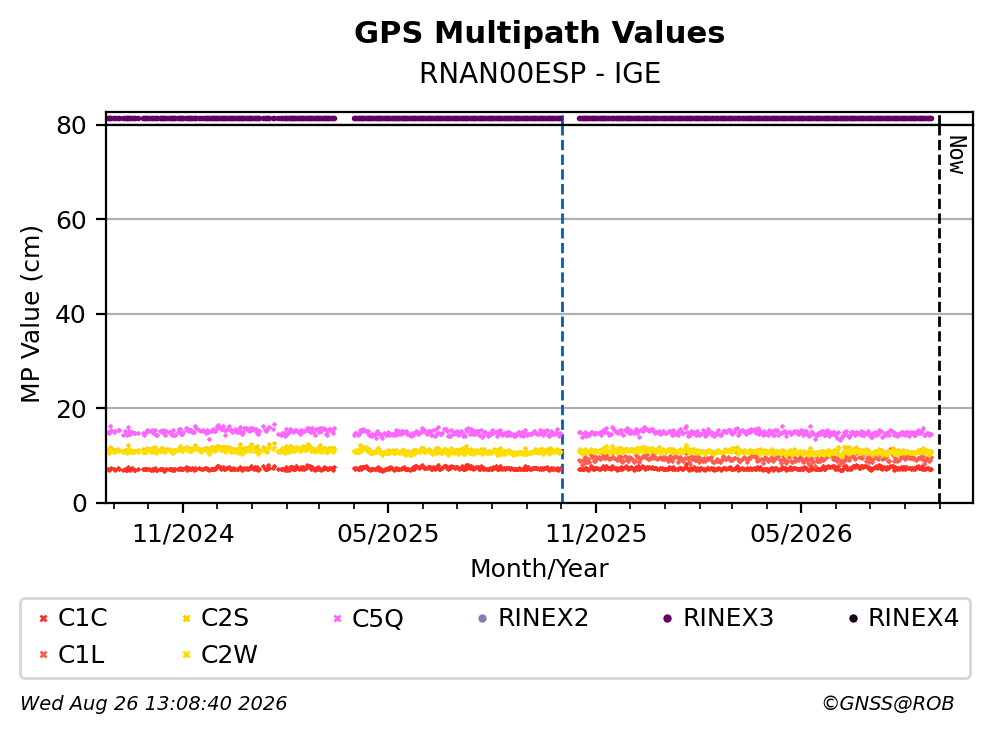
Task: Click the C1C red legend marker
Action: (x=43, y=619)
